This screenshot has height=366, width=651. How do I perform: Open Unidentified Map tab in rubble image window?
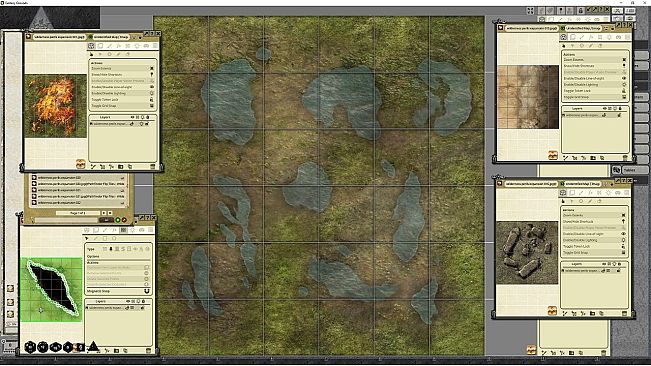click(x=583, y=183)
